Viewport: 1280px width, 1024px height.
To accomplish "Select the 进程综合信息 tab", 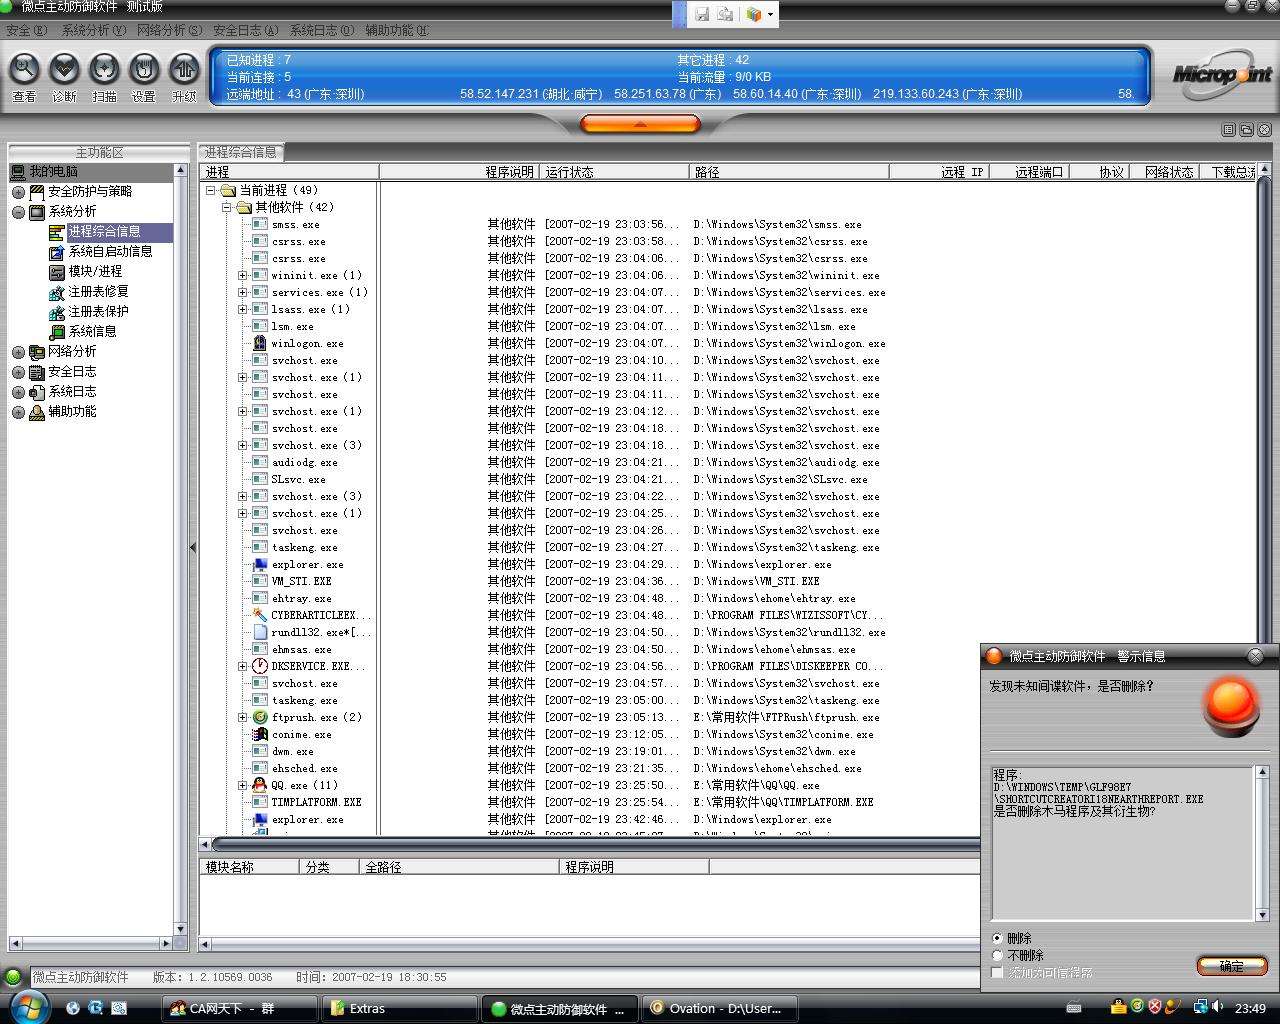I will coord(241,152).
